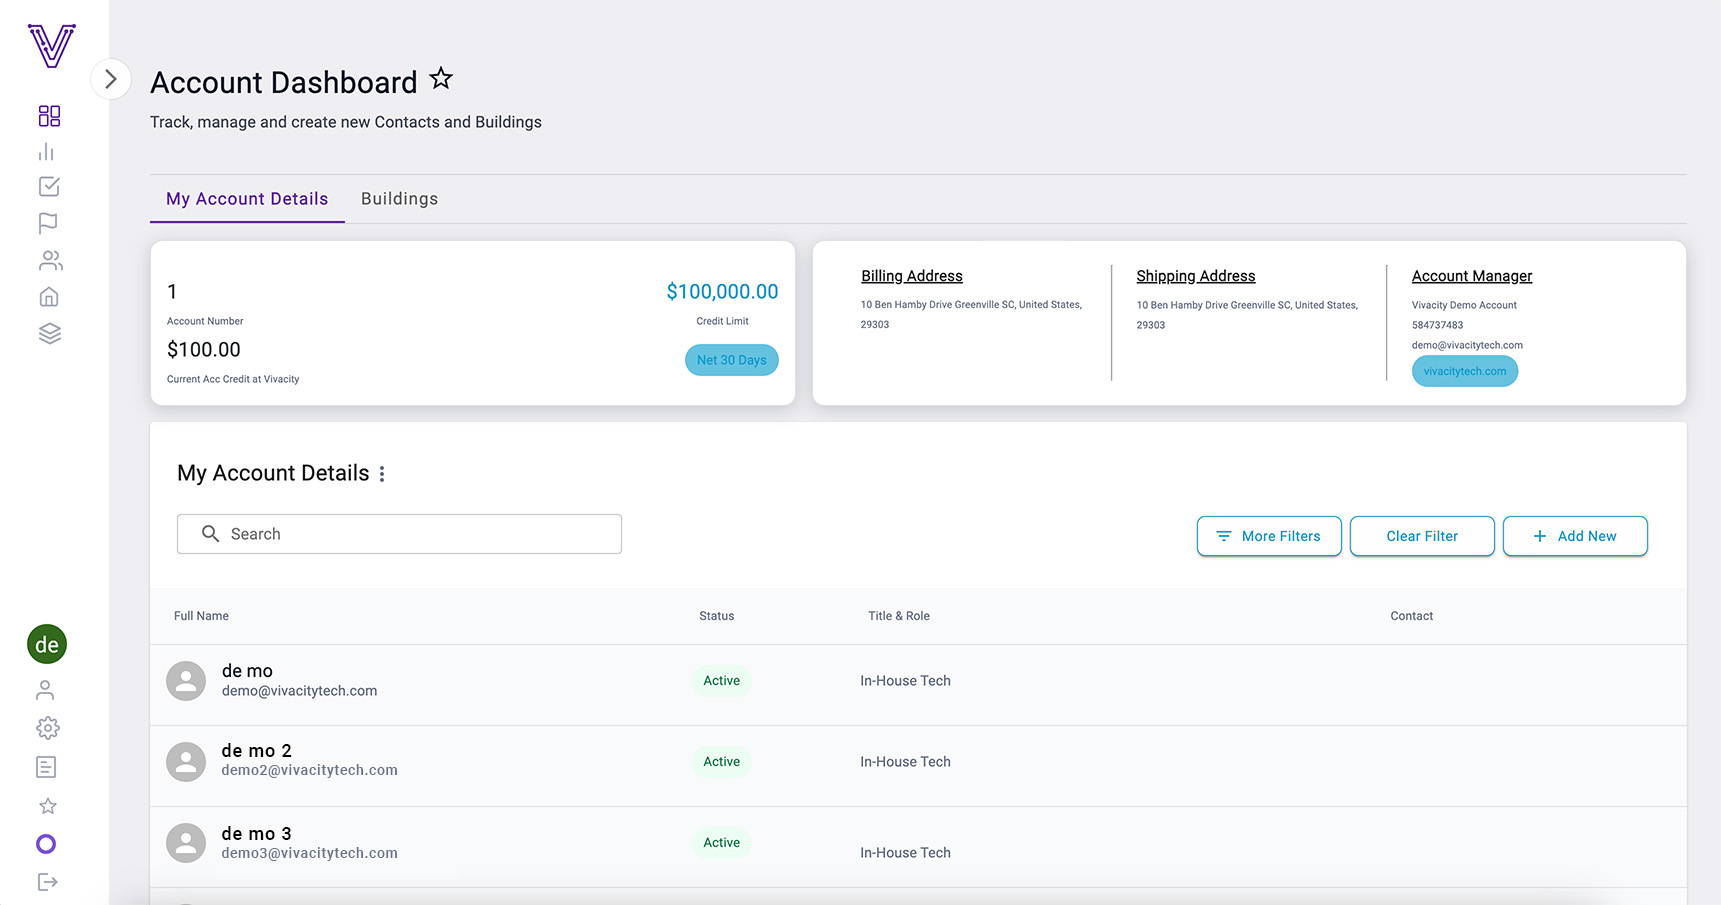
Task: Select contact name 'de mo 3'
Action: click(x=257, y=834)
